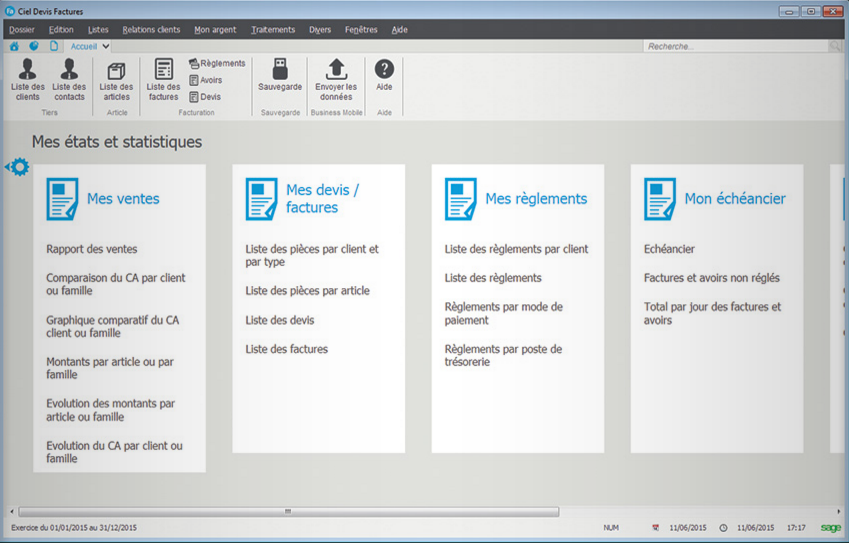Open Montants par article ou par famille

(110, 368)
